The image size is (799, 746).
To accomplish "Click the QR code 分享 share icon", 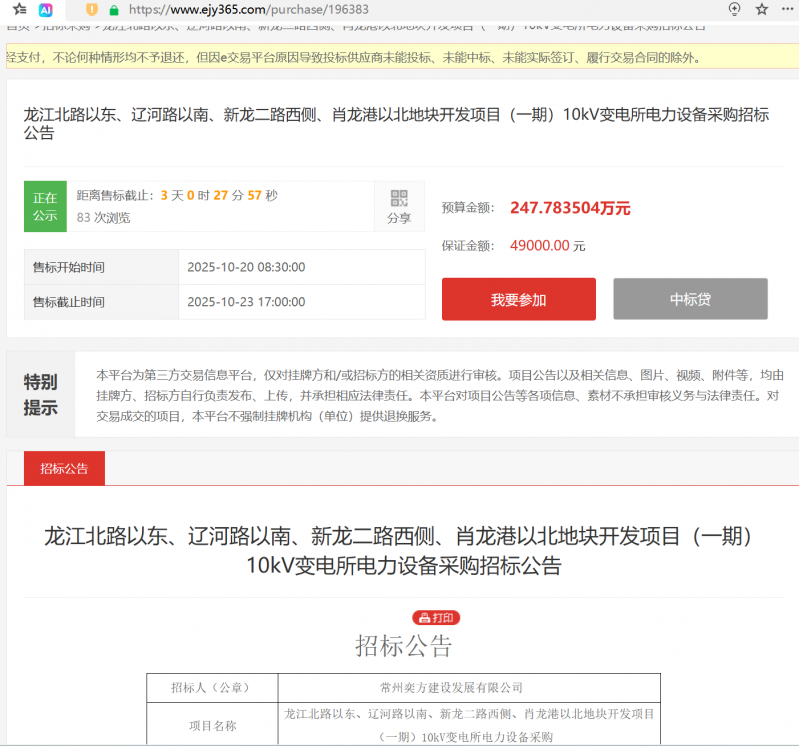I will point(399,206).
